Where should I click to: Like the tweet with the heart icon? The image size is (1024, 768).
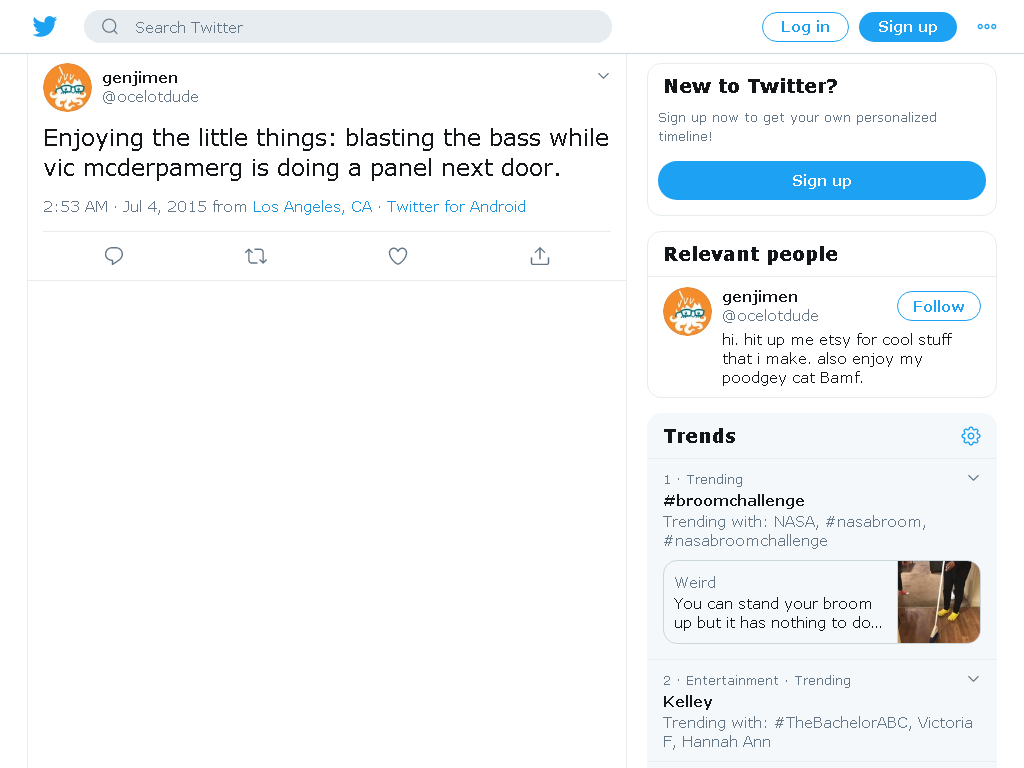[398, 256]
